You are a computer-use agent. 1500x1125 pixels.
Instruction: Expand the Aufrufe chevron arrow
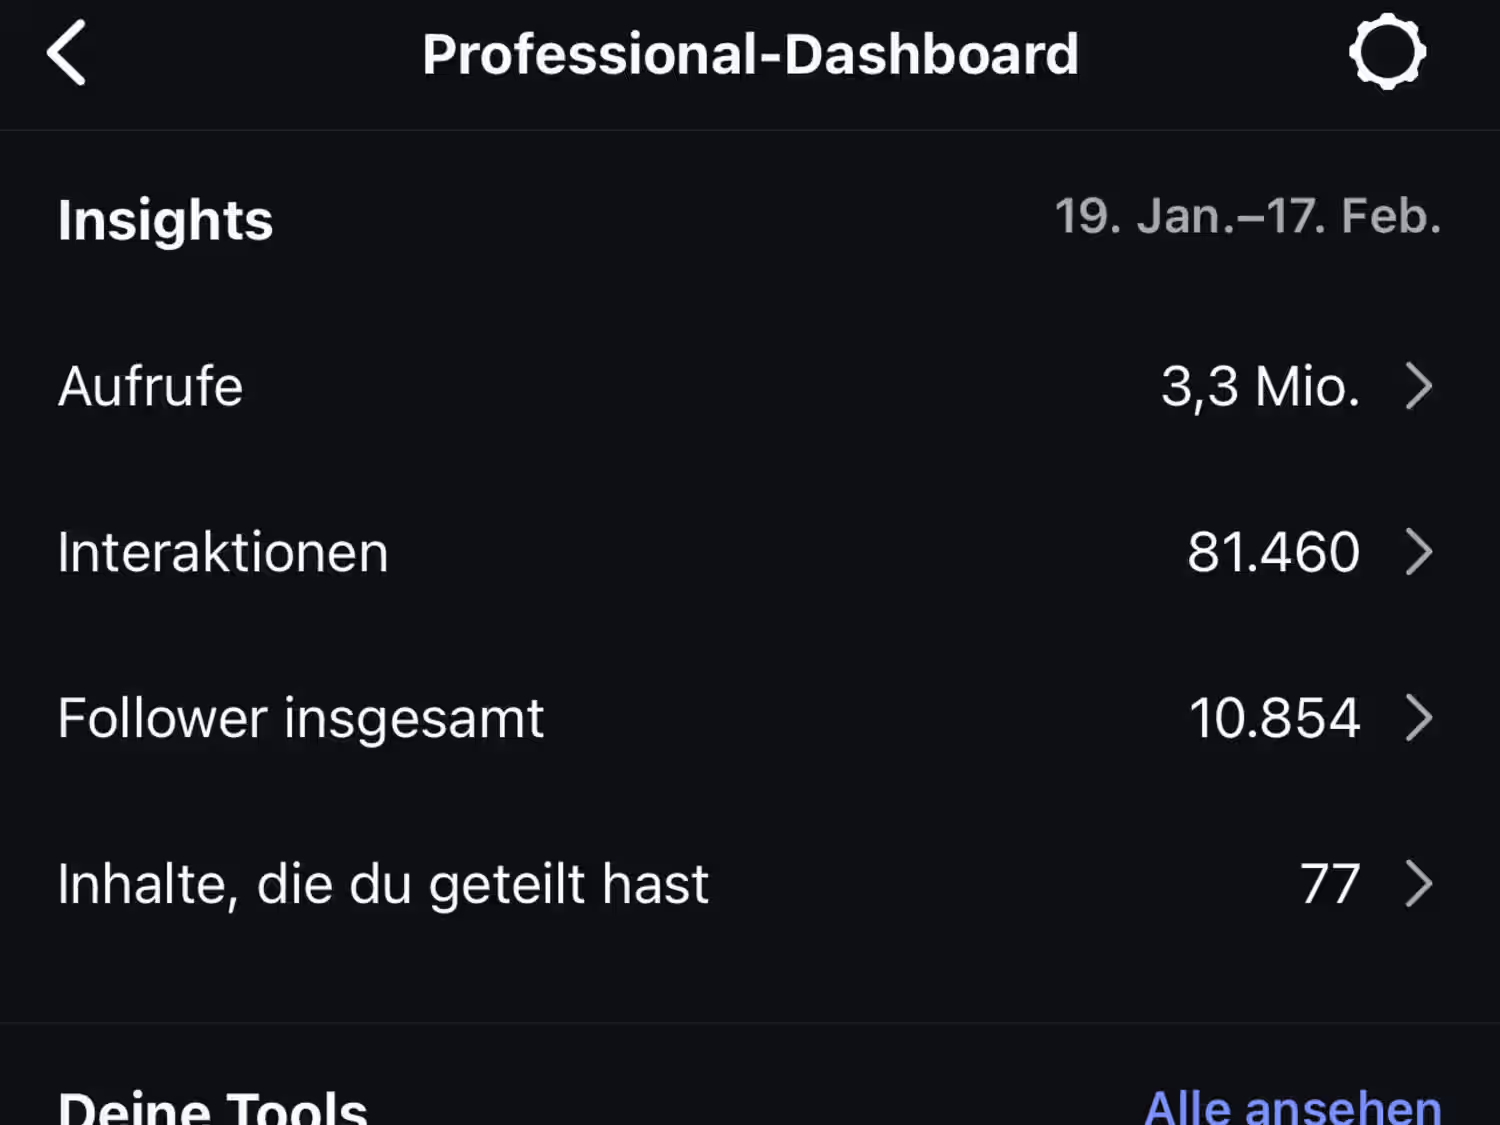coord(1418,387)
